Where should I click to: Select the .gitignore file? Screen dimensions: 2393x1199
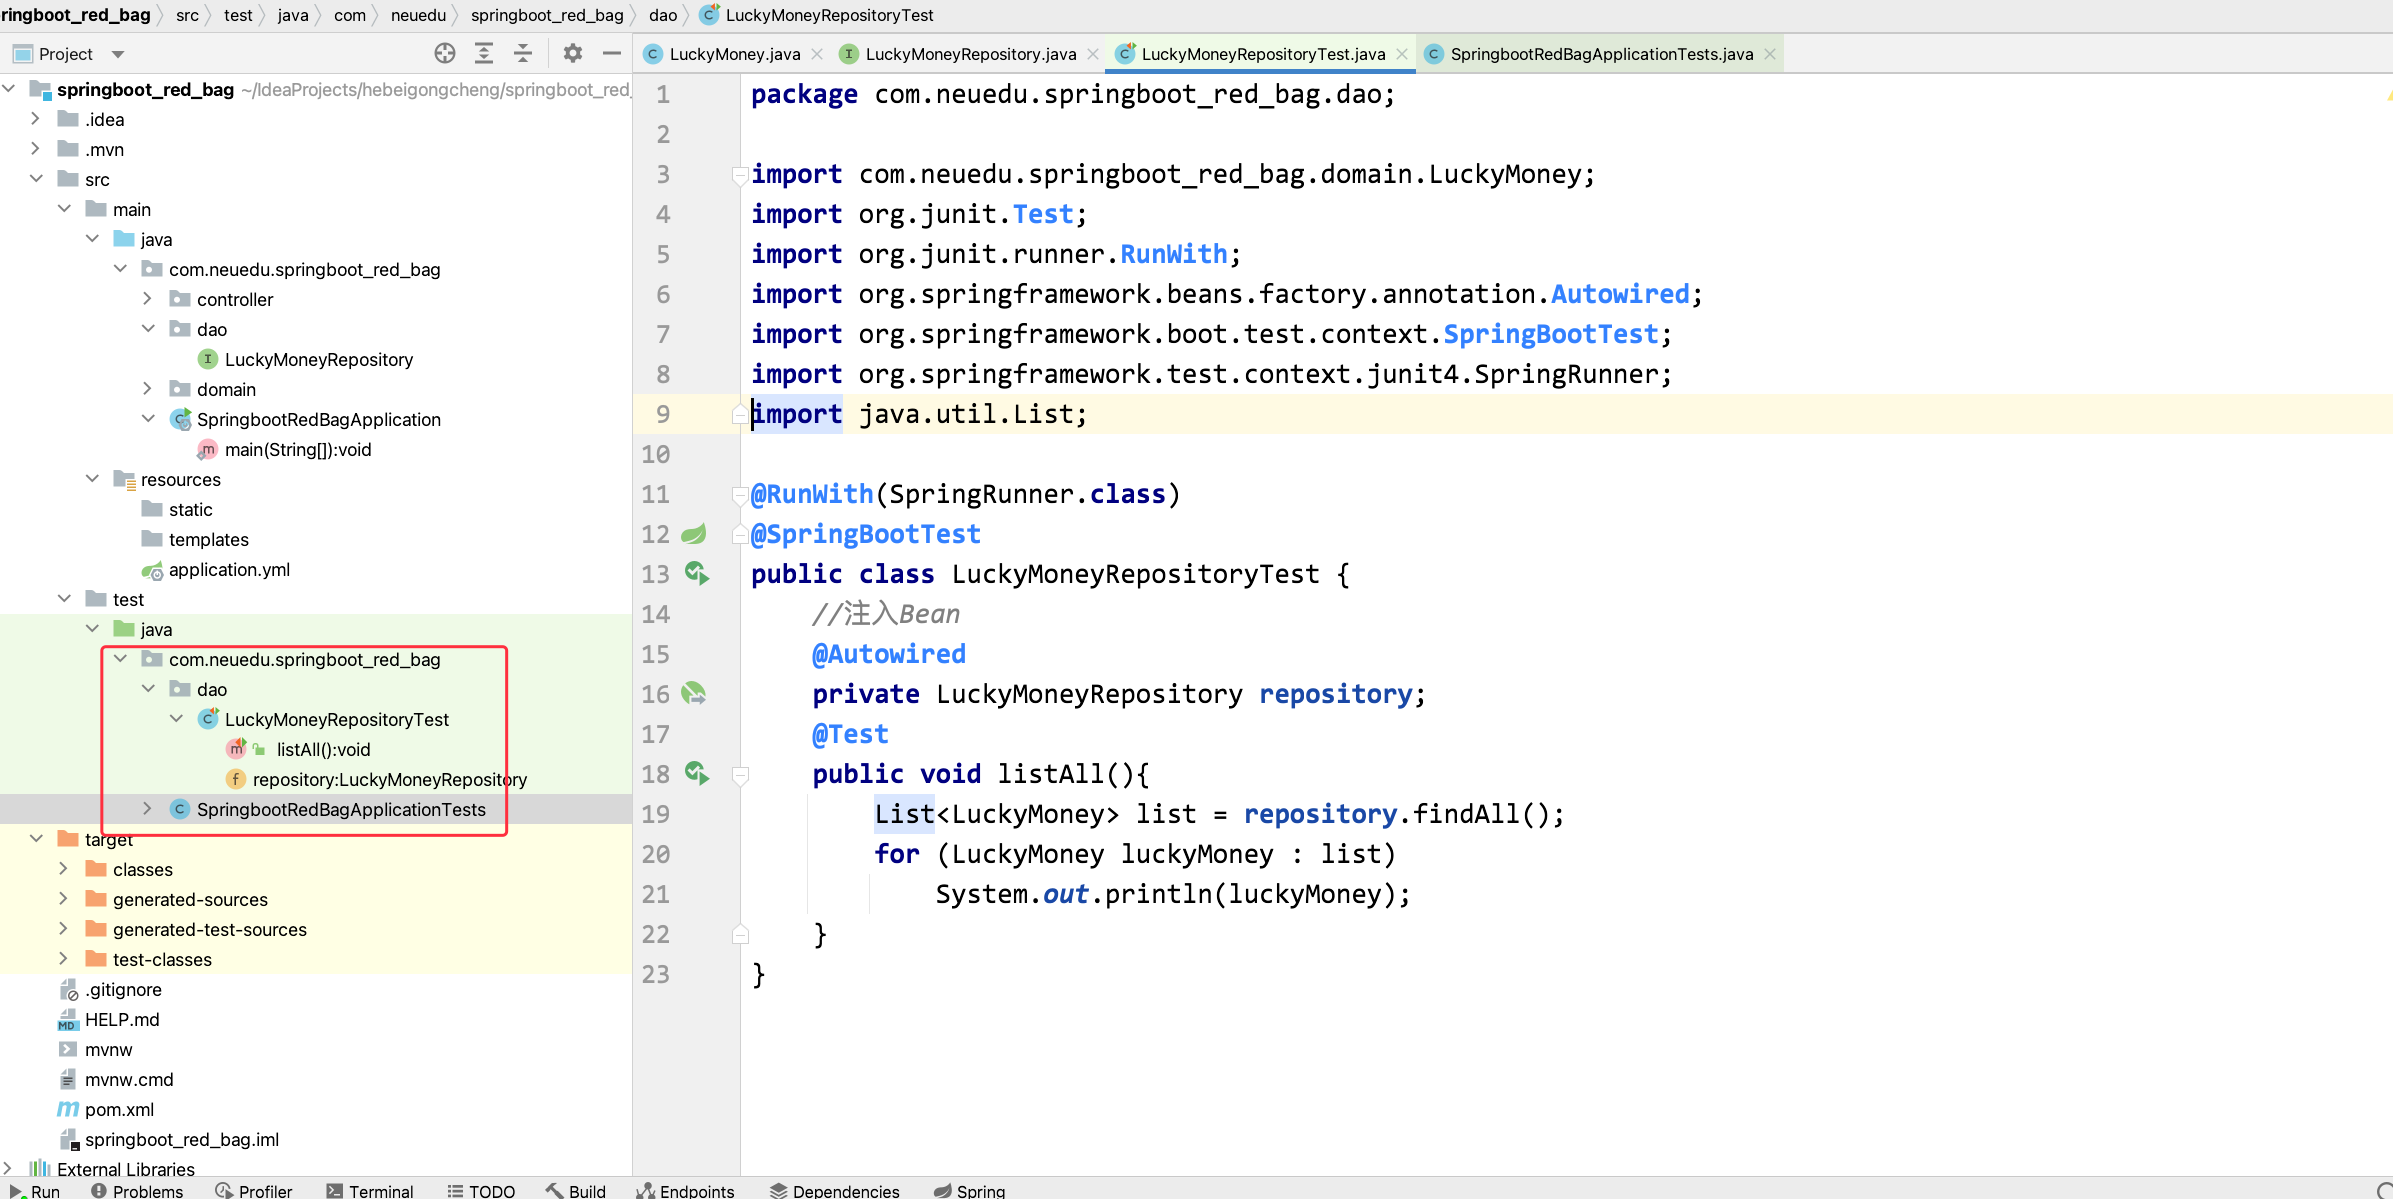123,989
